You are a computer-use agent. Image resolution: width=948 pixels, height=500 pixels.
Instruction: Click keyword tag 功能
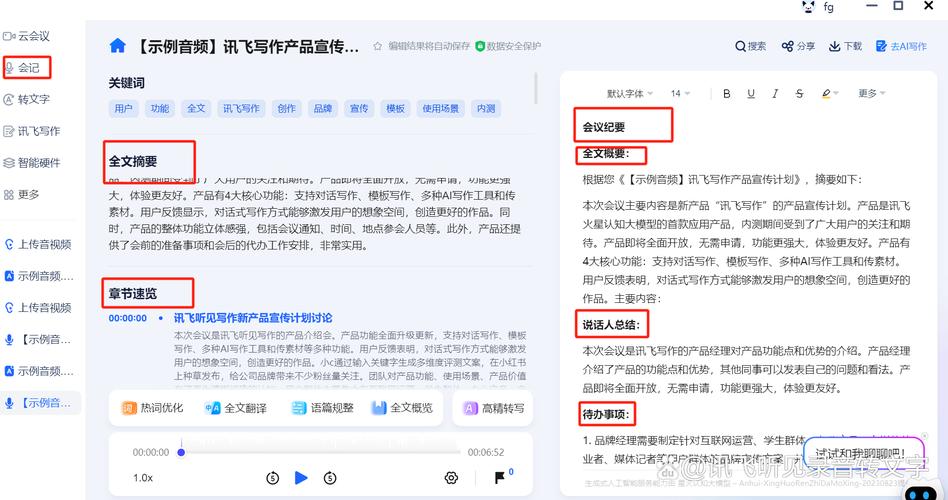click(160, 109)
